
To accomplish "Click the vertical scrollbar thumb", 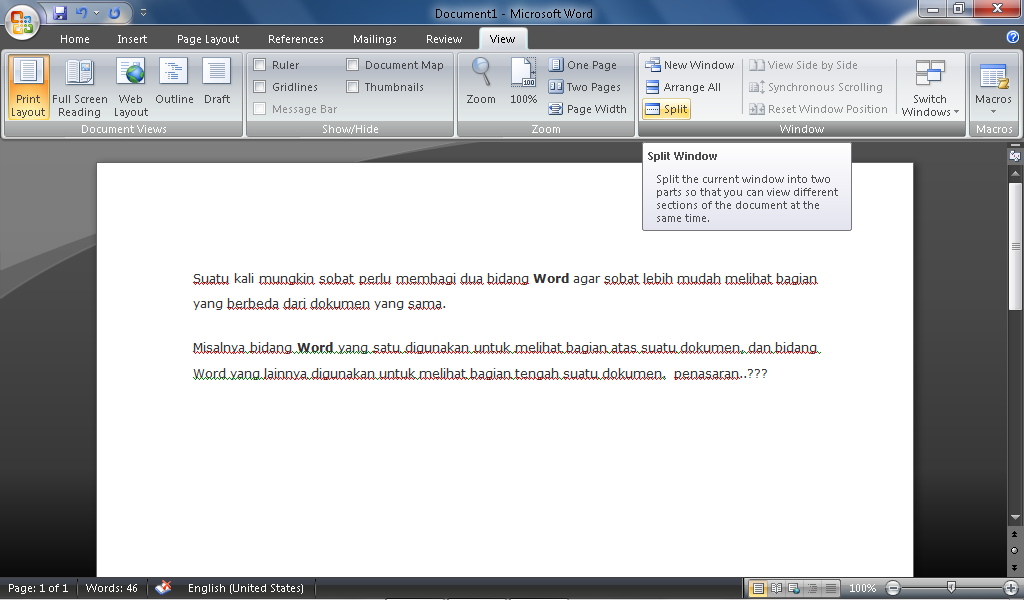I will point(1015,245).
